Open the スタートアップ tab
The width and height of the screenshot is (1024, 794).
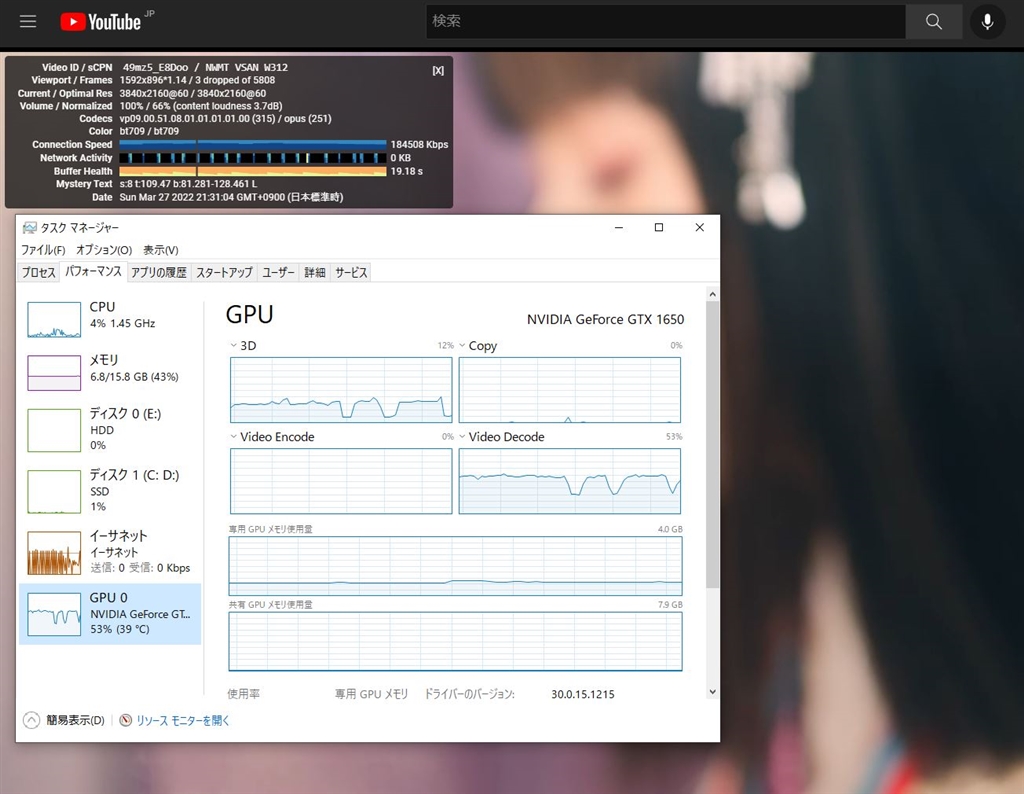(224, 272)
